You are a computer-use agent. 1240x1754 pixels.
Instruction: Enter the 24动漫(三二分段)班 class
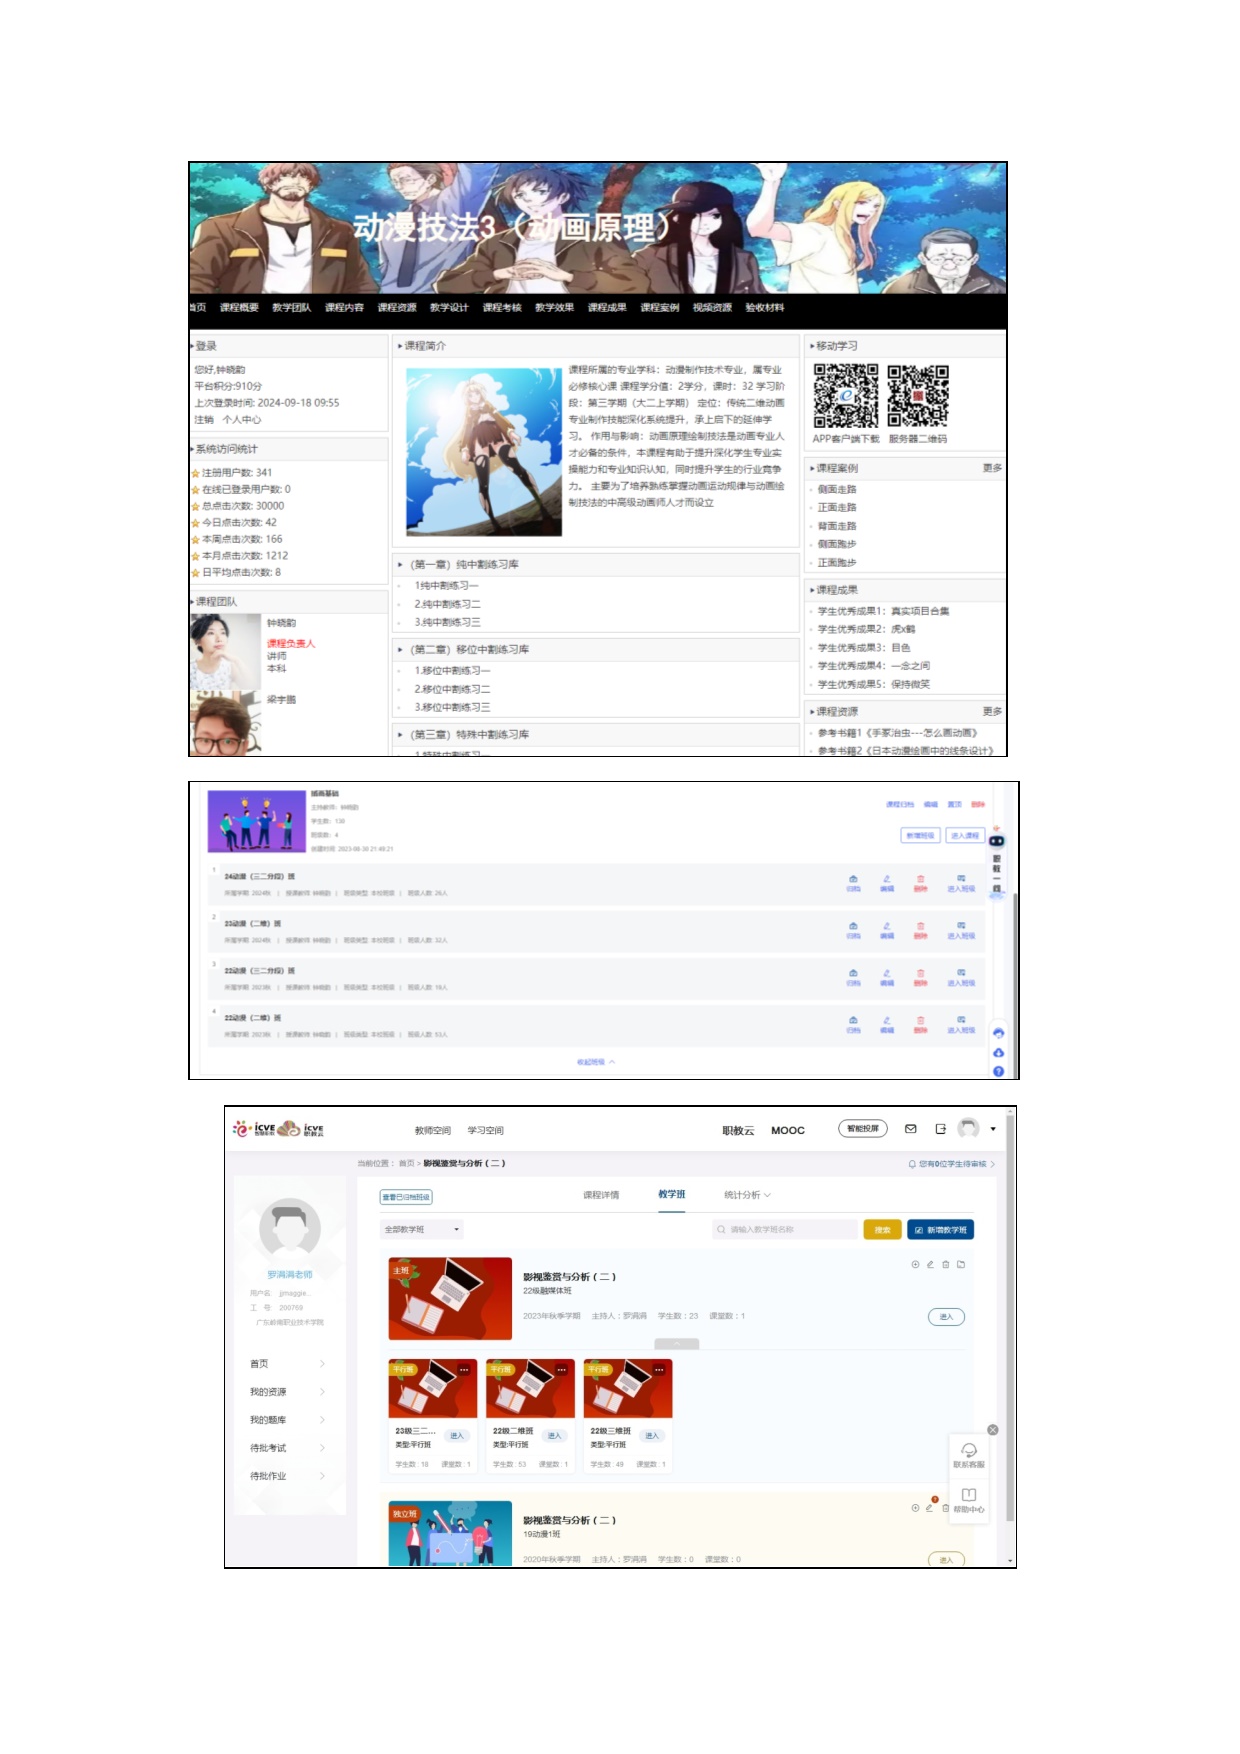click(x=961, y=884)
